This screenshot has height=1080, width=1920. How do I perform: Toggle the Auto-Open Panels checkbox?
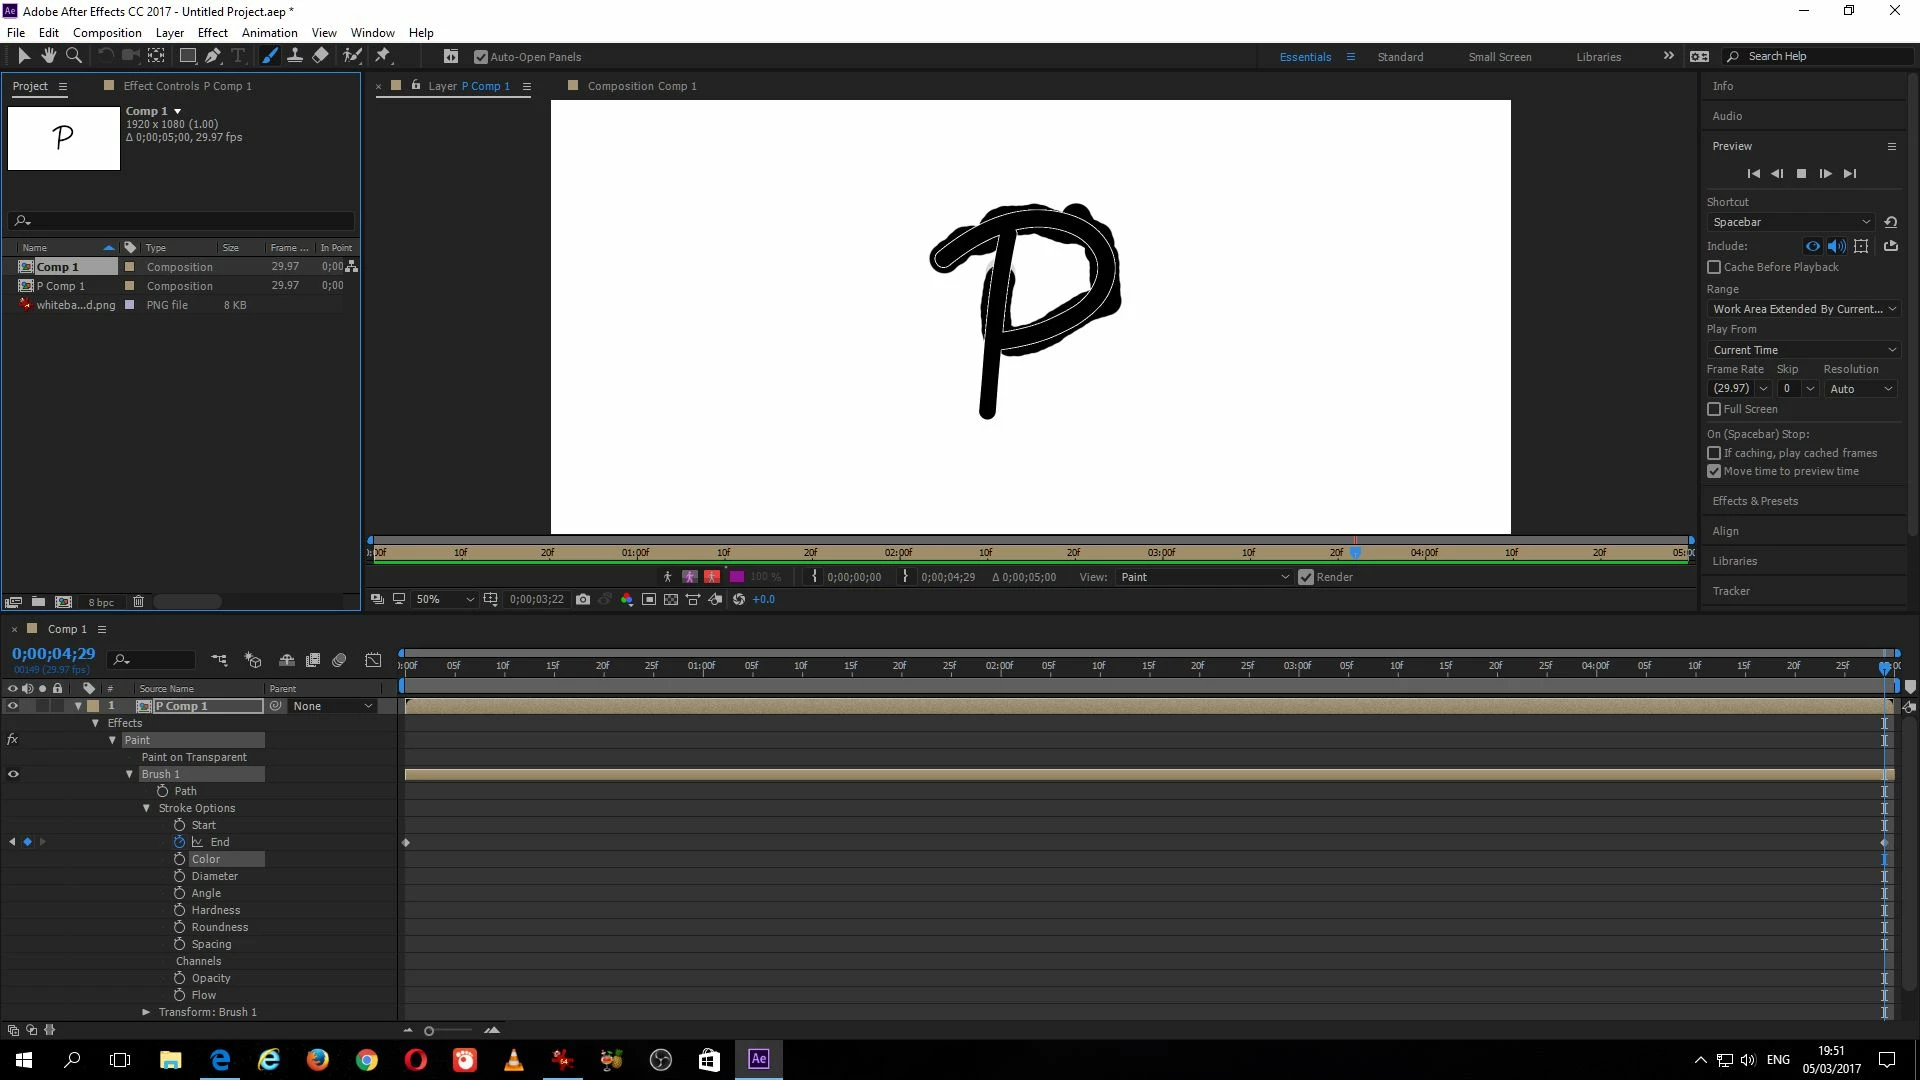[x=481, y=57]
